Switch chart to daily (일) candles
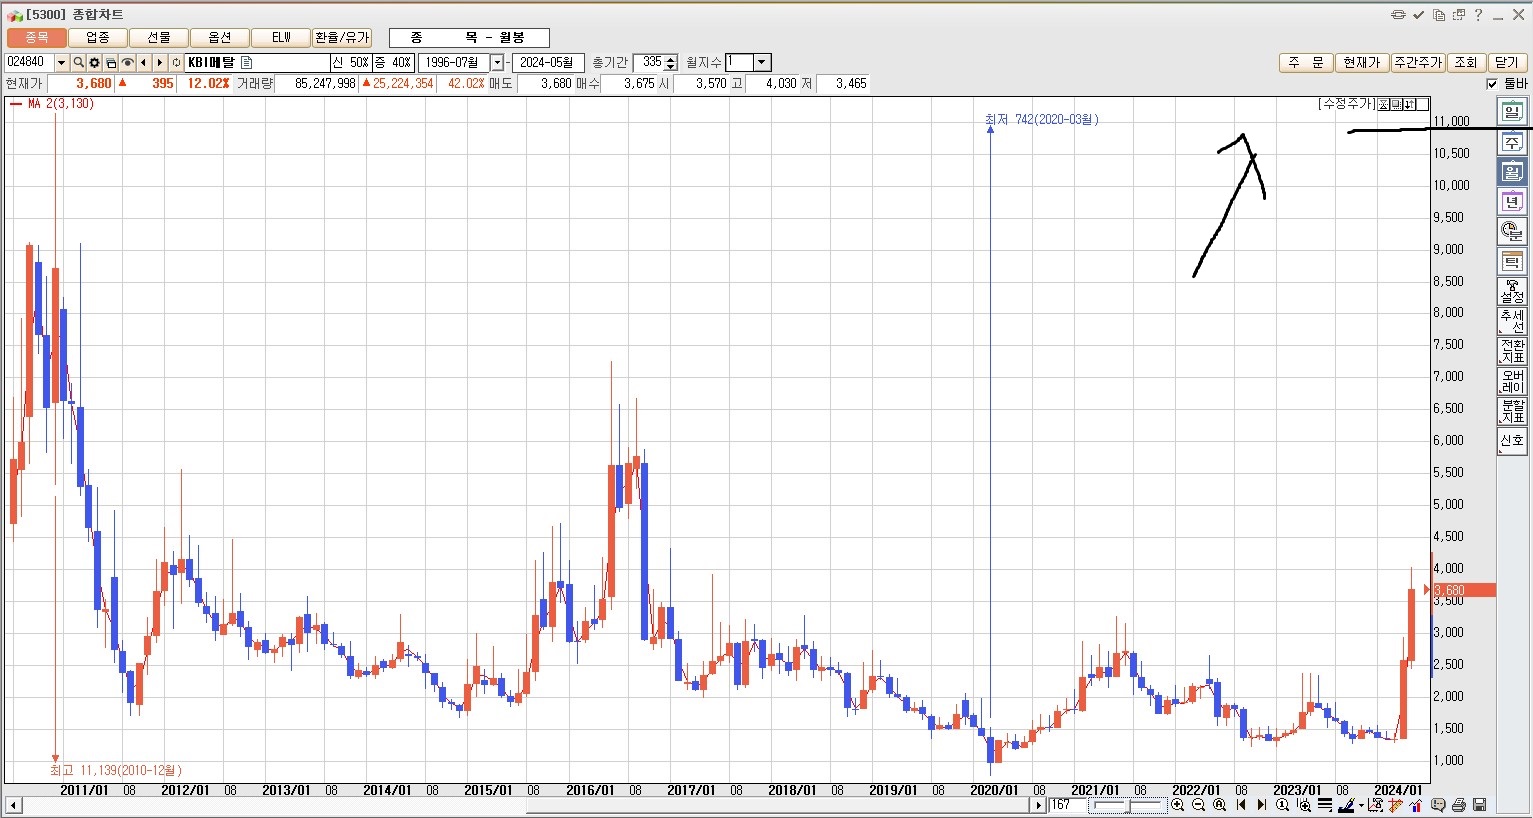 (1511, 112)
